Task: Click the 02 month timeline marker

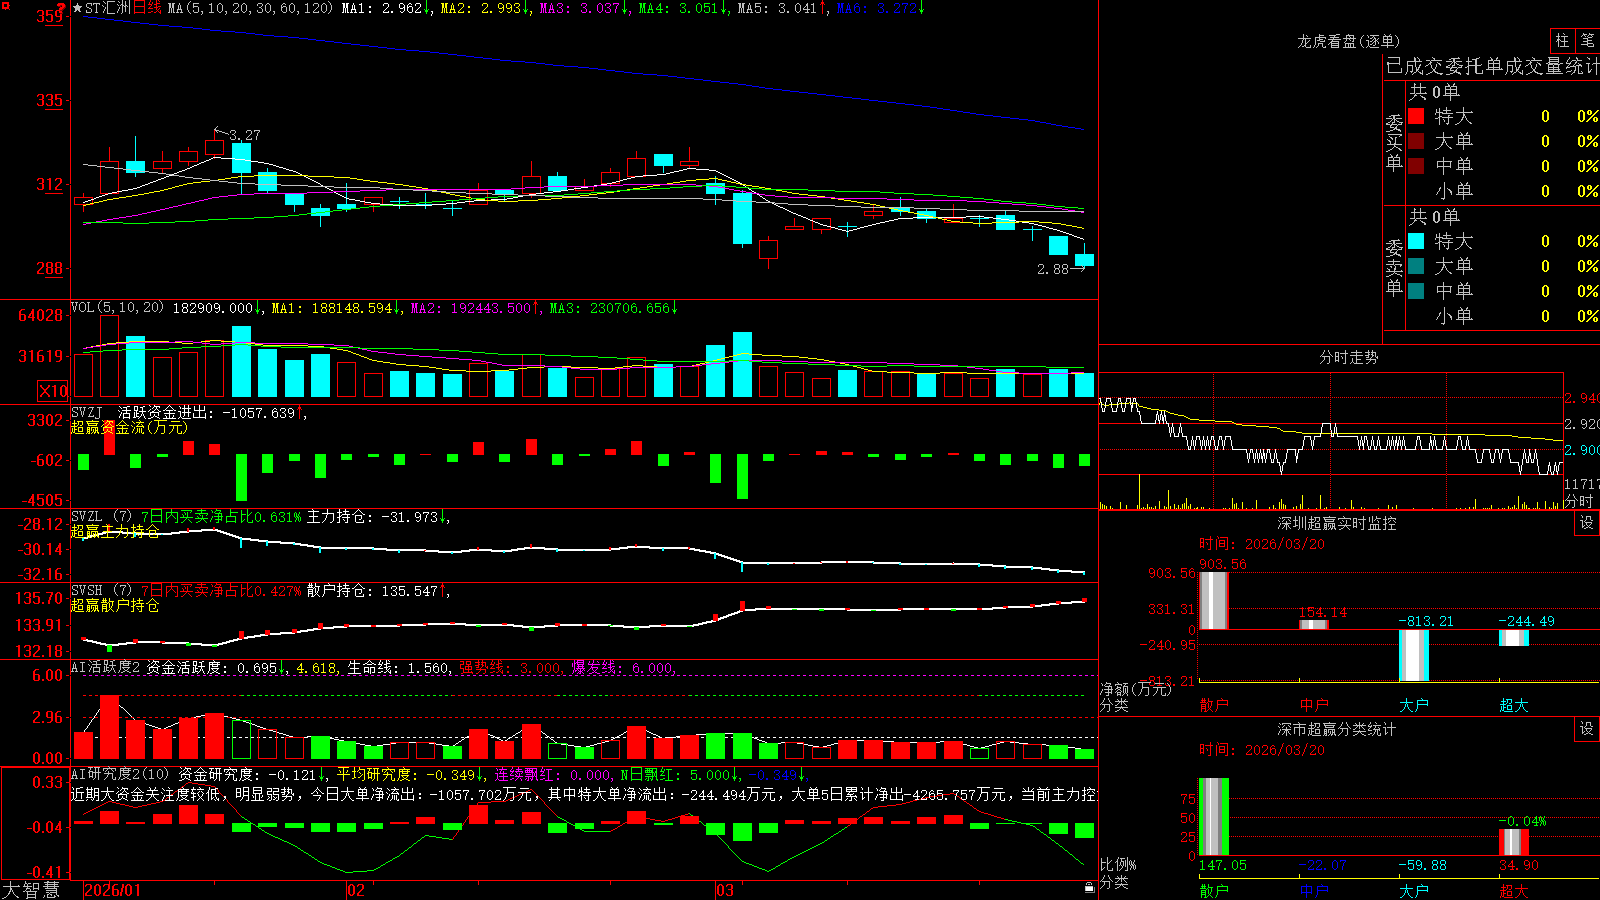Action: click(356, 890)
